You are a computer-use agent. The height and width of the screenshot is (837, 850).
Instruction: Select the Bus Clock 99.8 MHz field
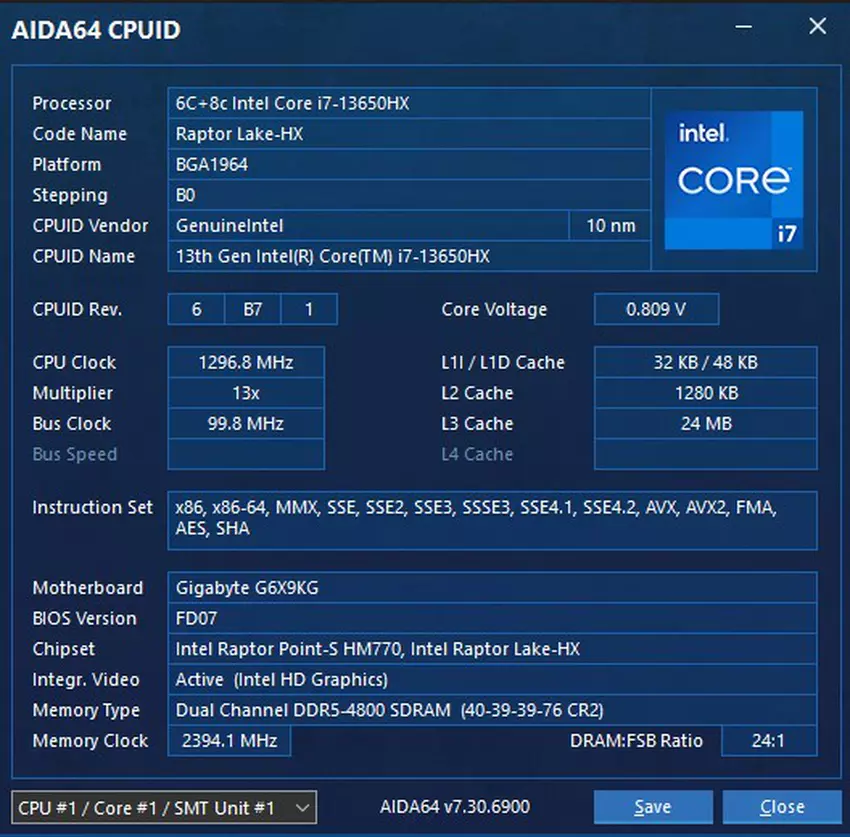pos(245,424)
